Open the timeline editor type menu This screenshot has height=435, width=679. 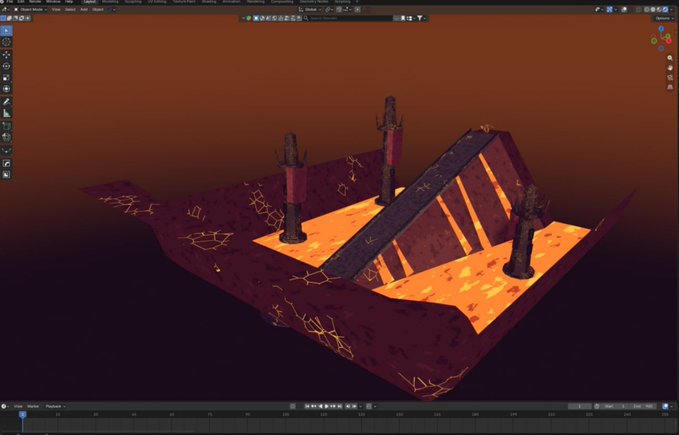click(x=5, y=406)
